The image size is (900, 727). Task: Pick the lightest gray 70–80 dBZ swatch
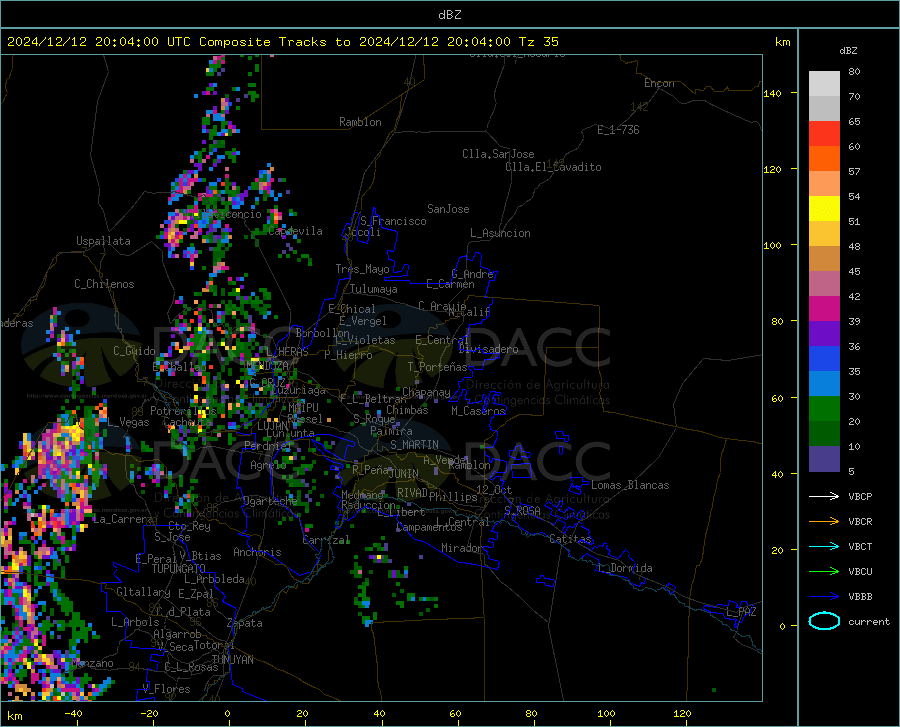click(x=824, y=84)
